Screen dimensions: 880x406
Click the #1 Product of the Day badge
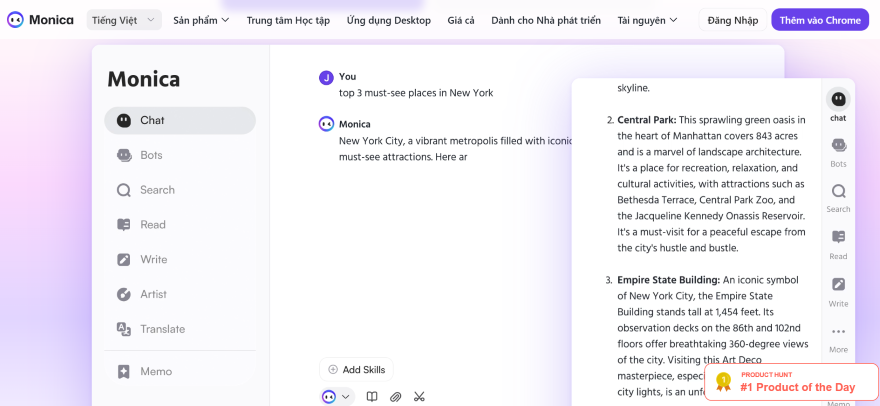click(791, 381)
